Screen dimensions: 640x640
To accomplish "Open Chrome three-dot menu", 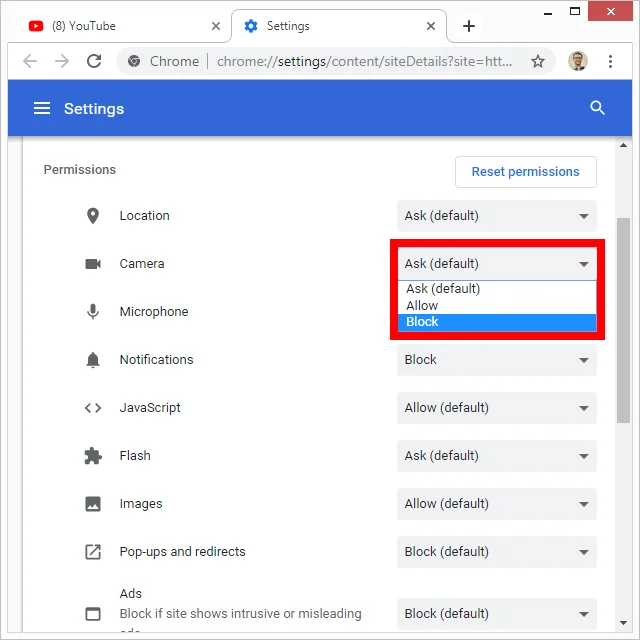I will coord(610,62).
